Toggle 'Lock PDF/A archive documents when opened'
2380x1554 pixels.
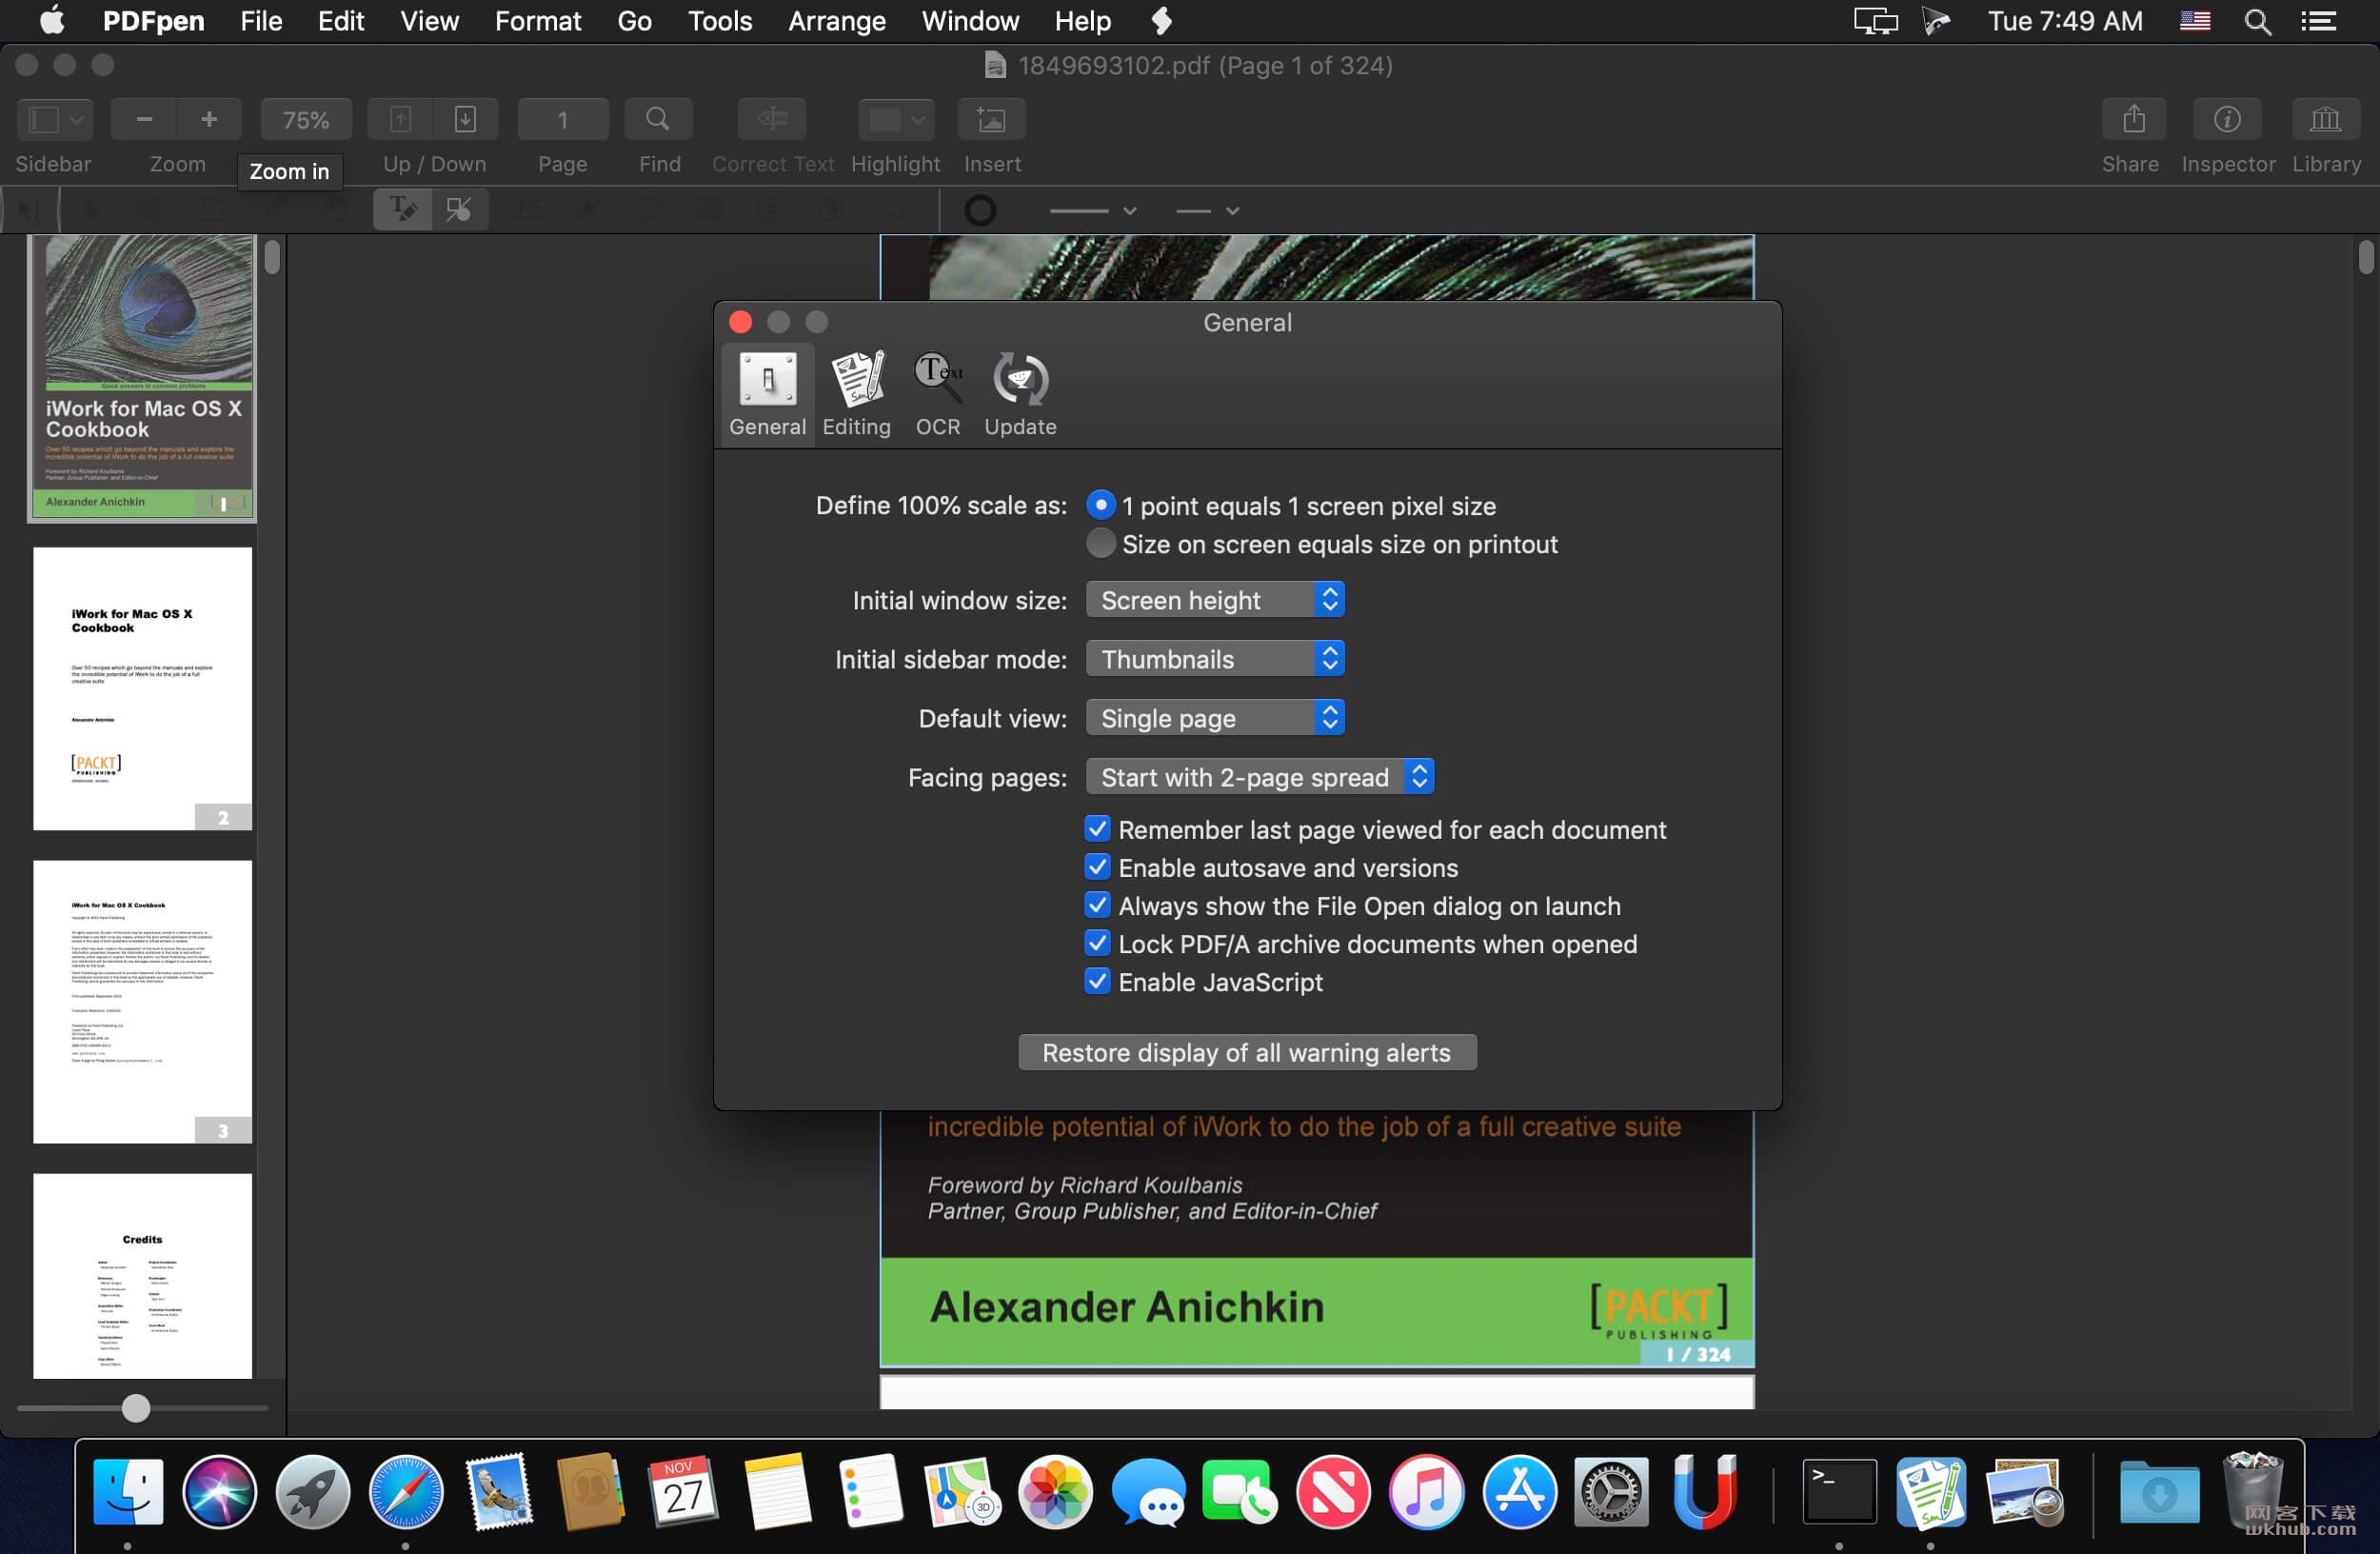point(1097,943)
